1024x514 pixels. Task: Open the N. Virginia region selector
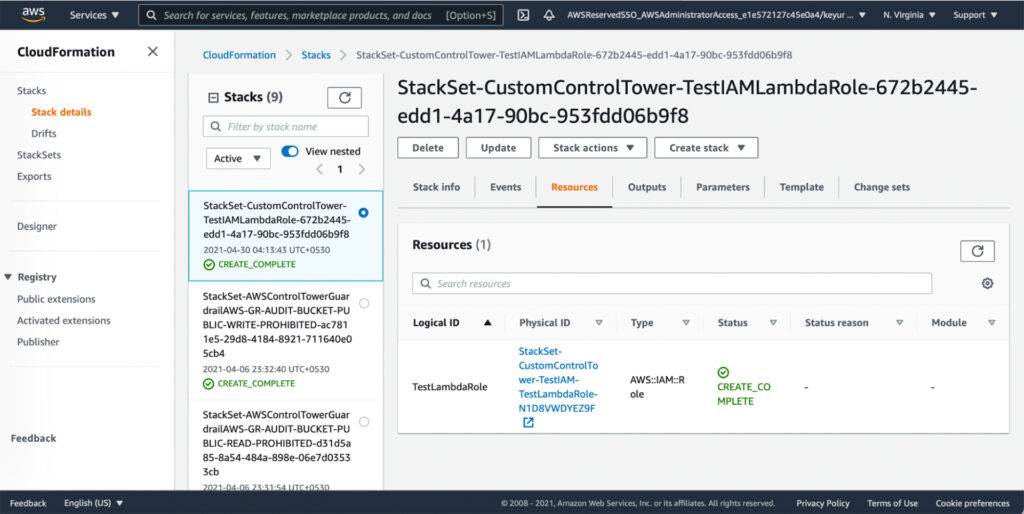[909, 14]
